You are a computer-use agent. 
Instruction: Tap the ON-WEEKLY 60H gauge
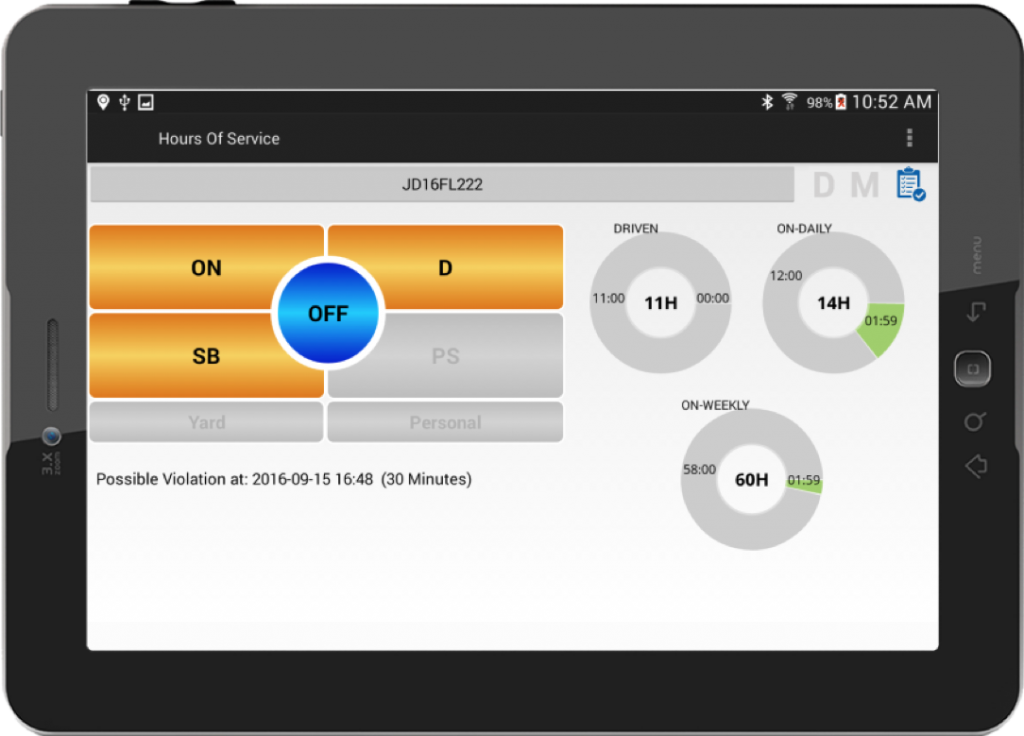click(x=751, y=480)
